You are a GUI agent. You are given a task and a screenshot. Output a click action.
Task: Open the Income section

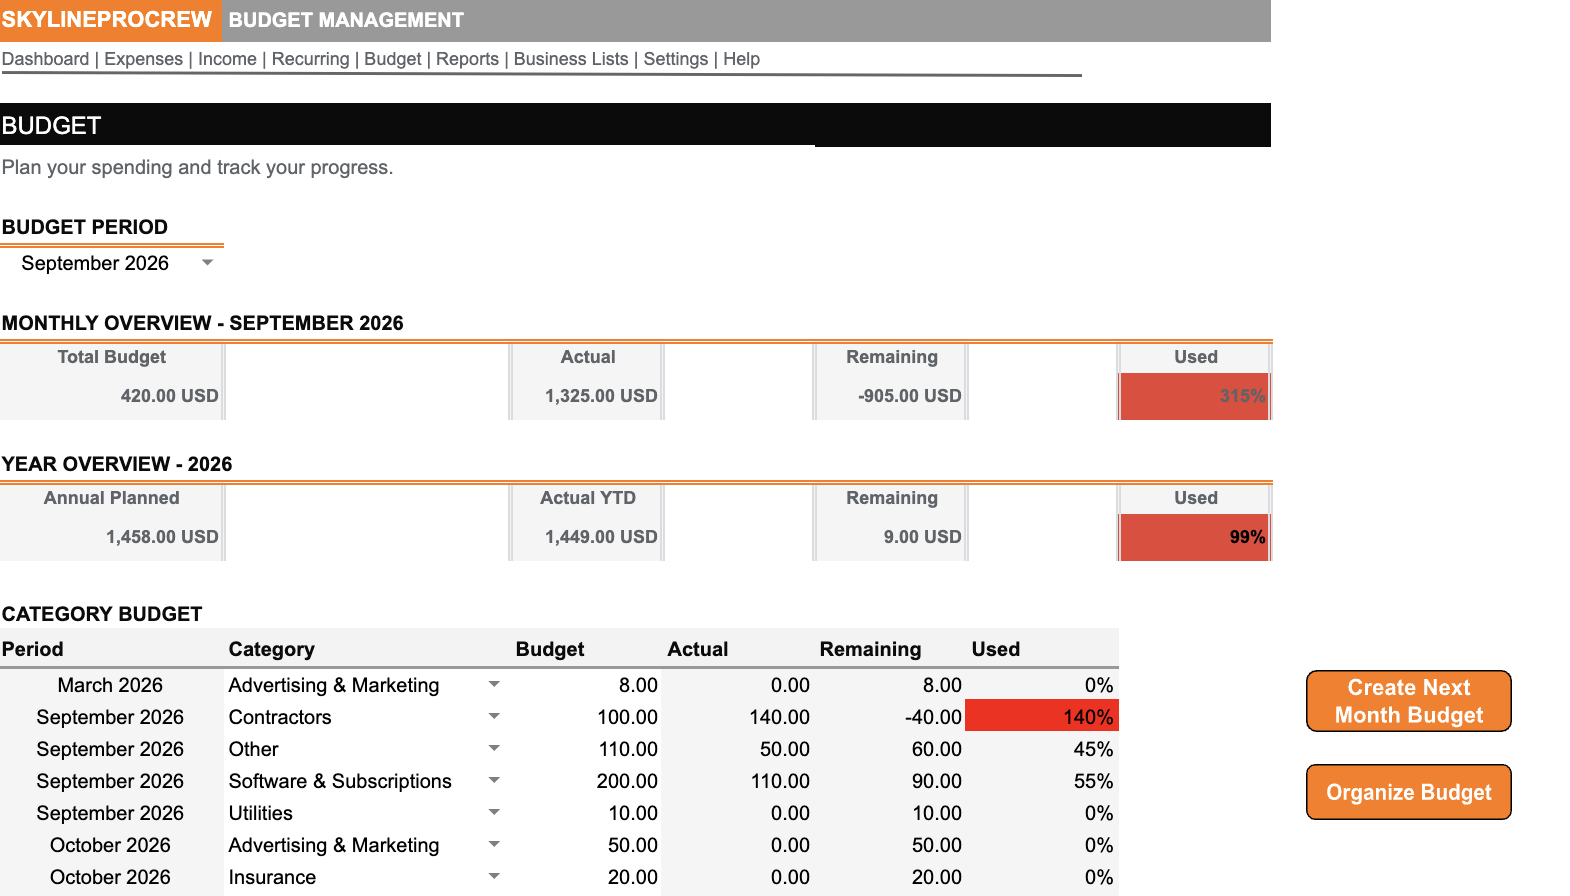227,59
